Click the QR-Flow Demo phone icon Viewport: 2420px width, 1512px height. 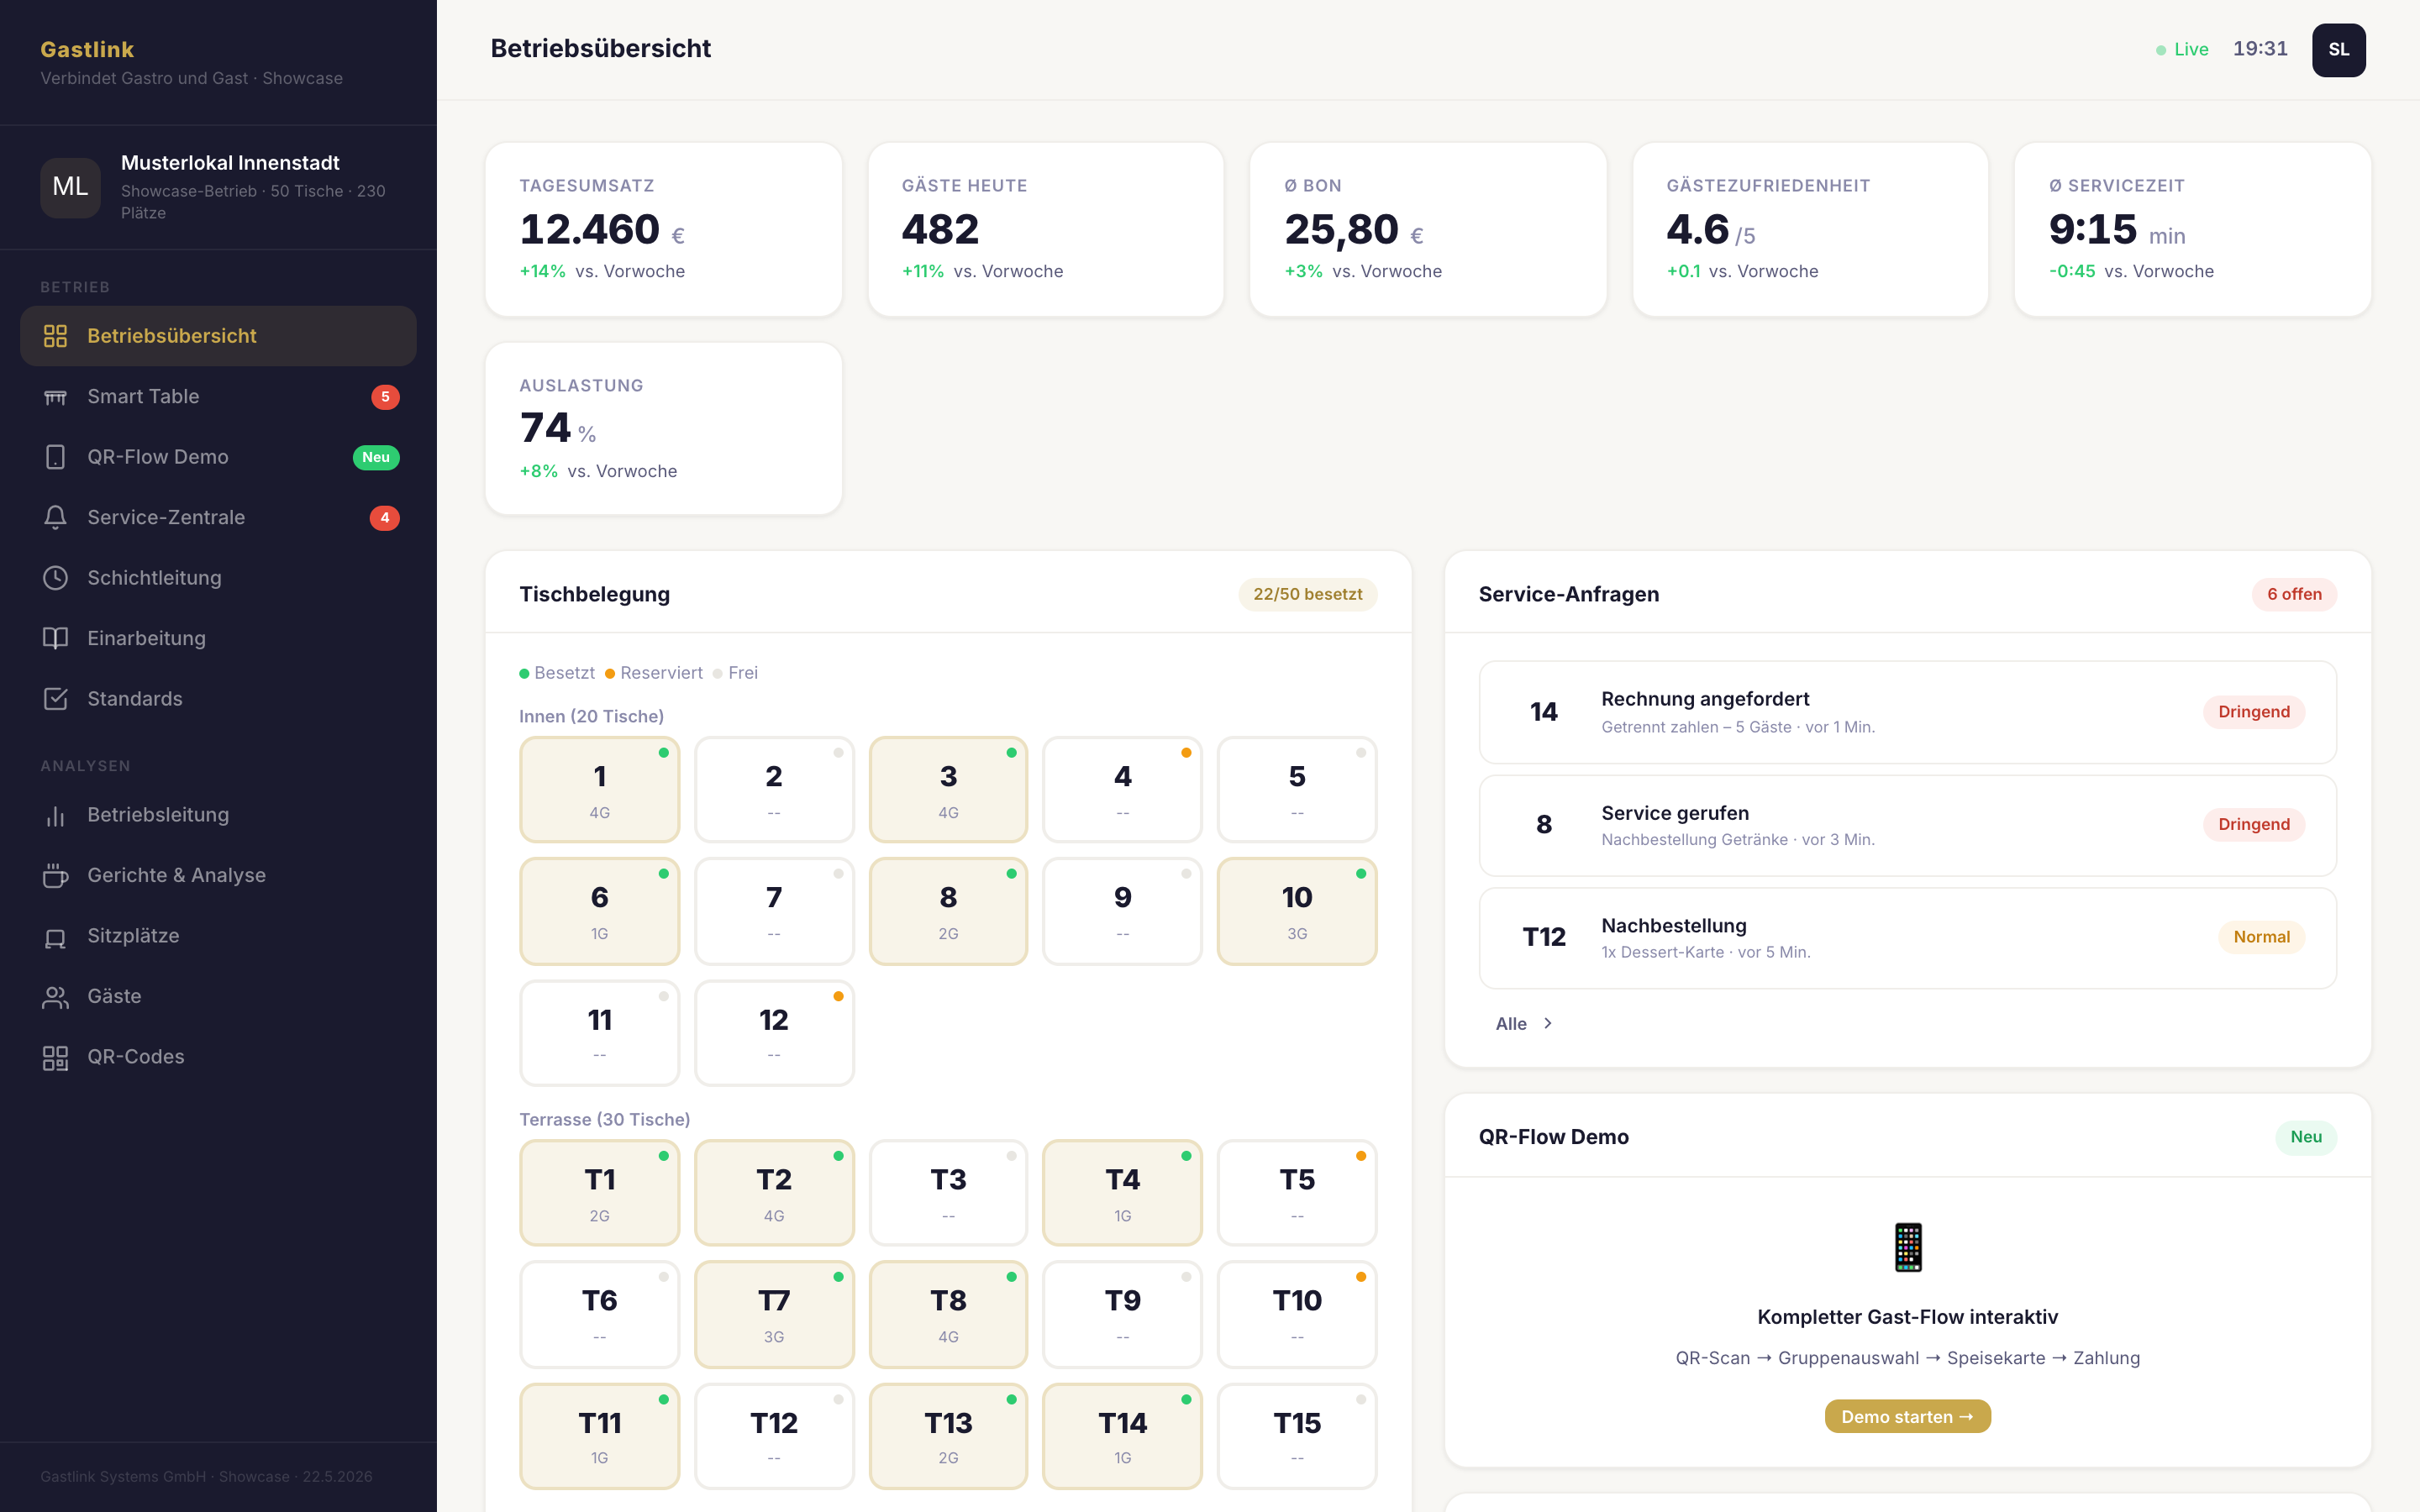click(x=55, y=457)
